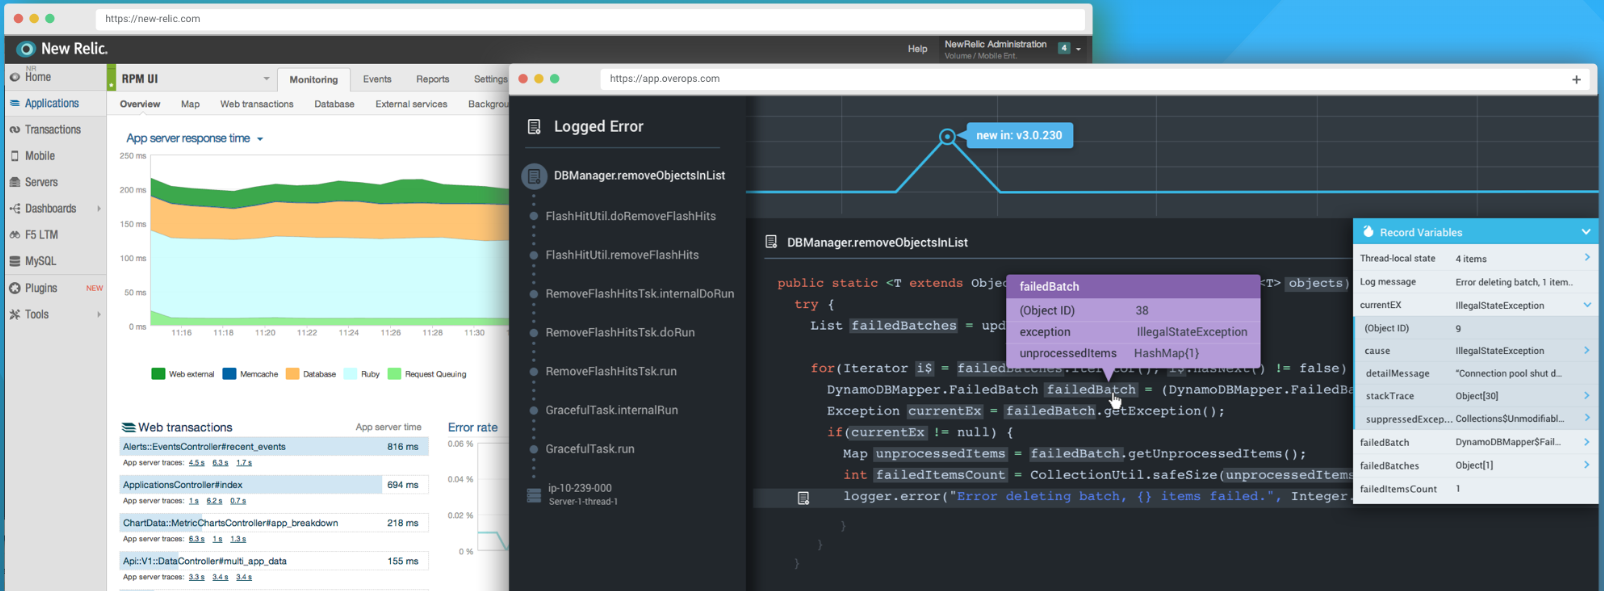Click Help link in New Relic header
The height and width of the screenshot is (591, 1604).
tap(917, 49)
